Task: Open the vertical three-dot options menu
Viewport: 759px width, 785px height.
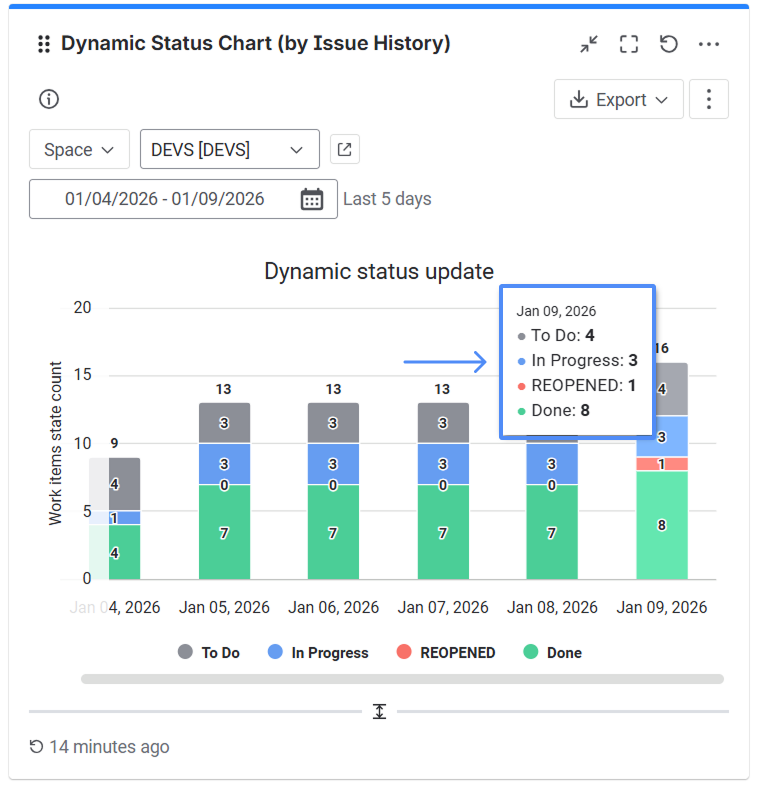Action: [x=709, y=99]
